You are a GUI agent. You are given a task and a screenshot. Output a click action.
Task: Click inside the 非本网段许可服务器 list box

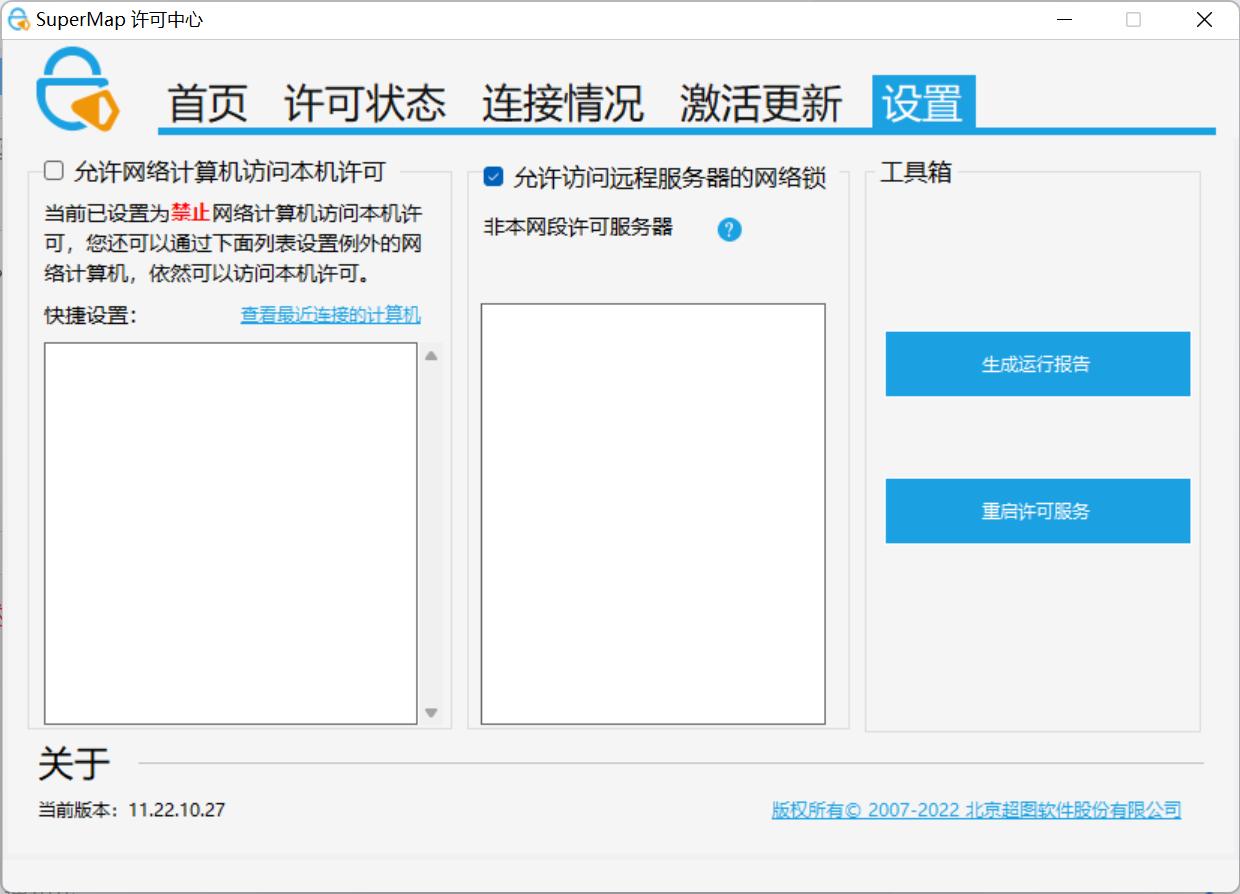pos(653,514)
